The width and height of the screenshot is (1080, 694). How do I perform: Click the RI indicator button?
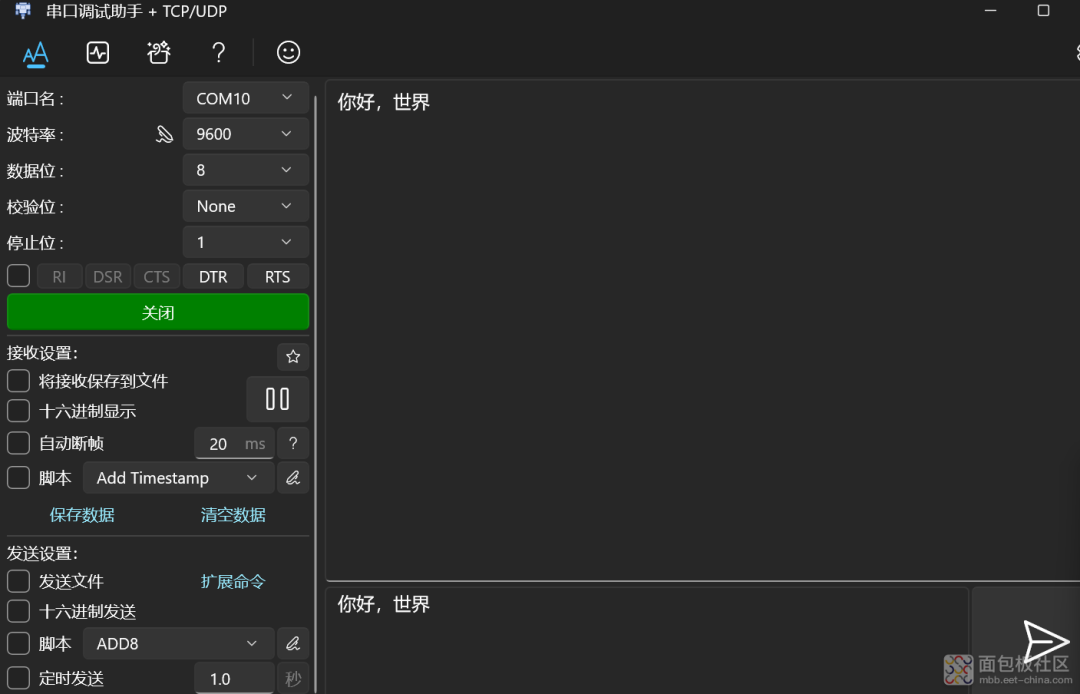[59, 276]
